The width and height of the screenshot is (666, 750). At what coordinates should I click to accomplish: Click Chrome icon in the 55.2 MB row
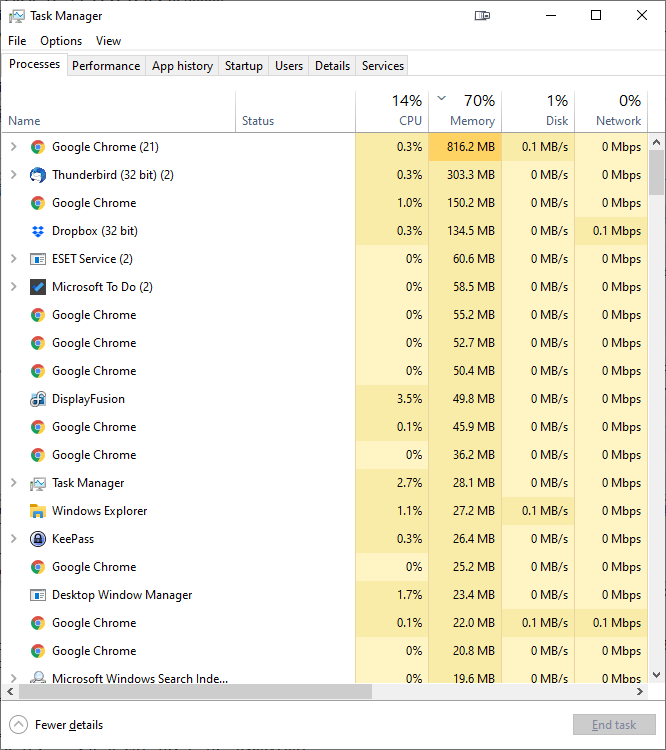(38, 315)
